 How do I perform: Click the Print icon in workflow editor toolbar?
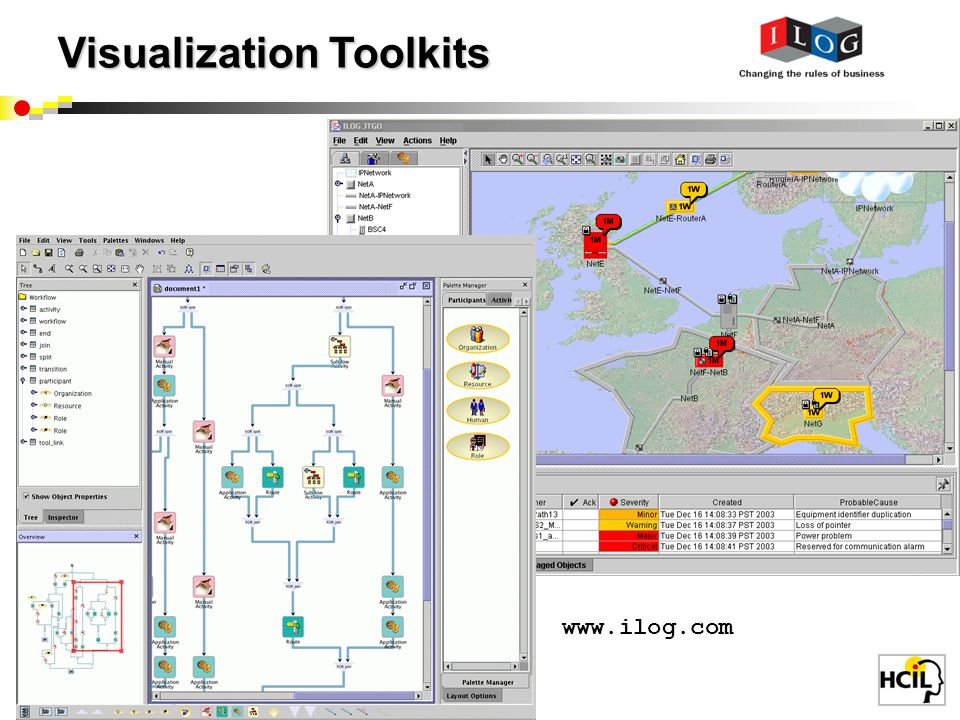tap(79, 252)
